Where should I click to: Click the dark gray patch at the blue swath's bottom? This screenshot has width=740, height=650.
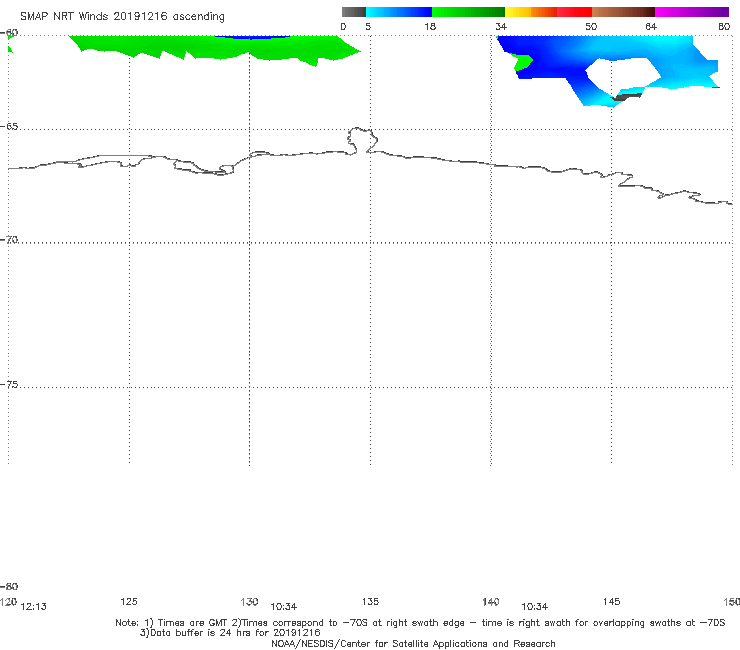point(627,97)
